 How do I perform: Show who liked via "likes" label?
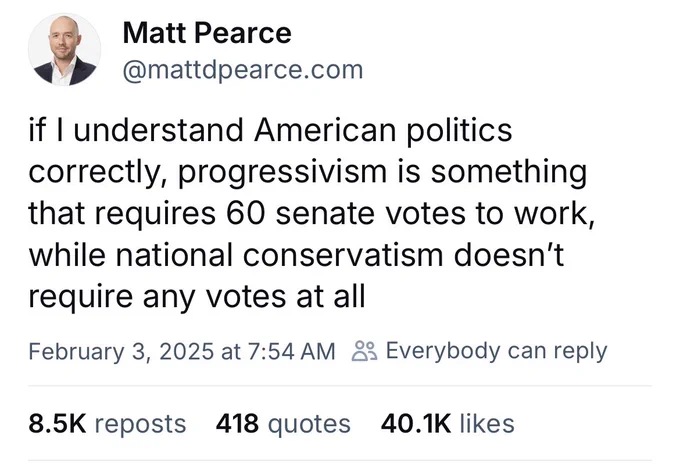tap(487, 423)
